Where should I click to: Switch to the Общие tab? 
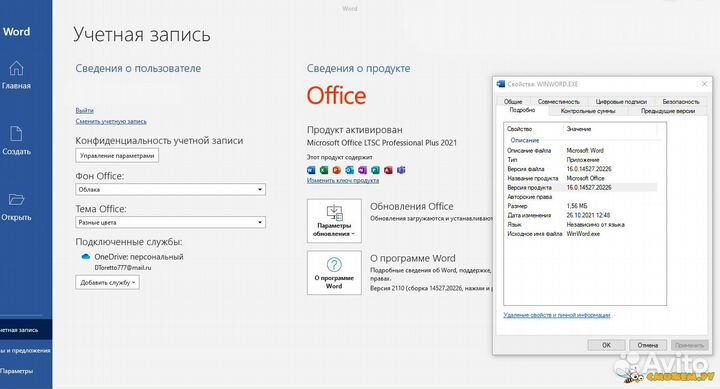(513, 101)
